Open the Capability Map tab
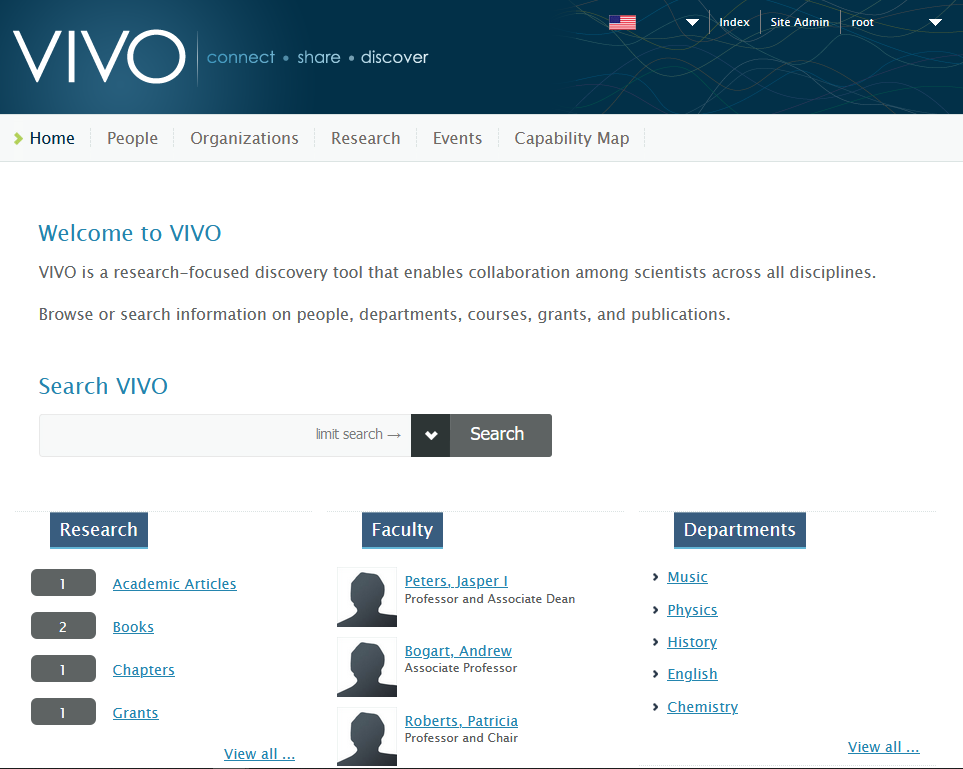This screenshot has width=963, height=769. pos(572,138)
